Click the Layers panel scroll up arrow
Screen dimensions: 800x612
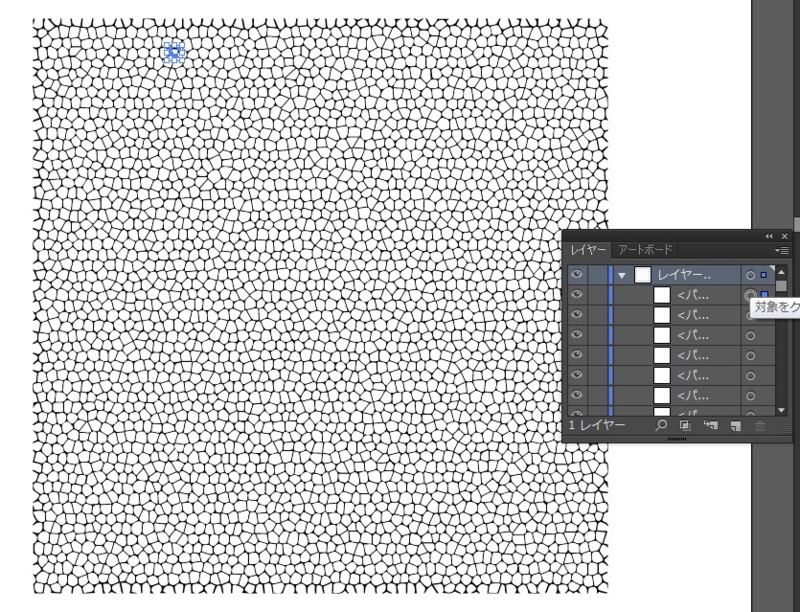[x=781, y=272]
